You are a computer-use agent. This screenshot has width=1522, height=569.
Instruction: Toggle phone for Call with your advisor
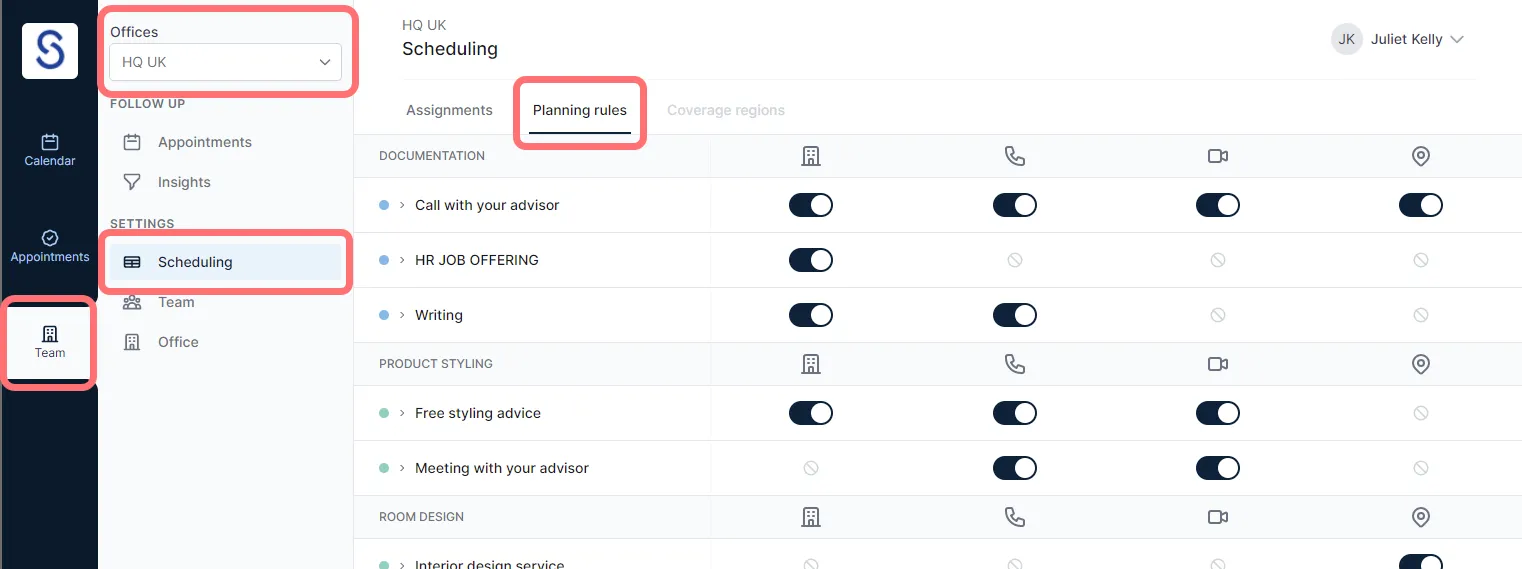[x=1015, y=205]
